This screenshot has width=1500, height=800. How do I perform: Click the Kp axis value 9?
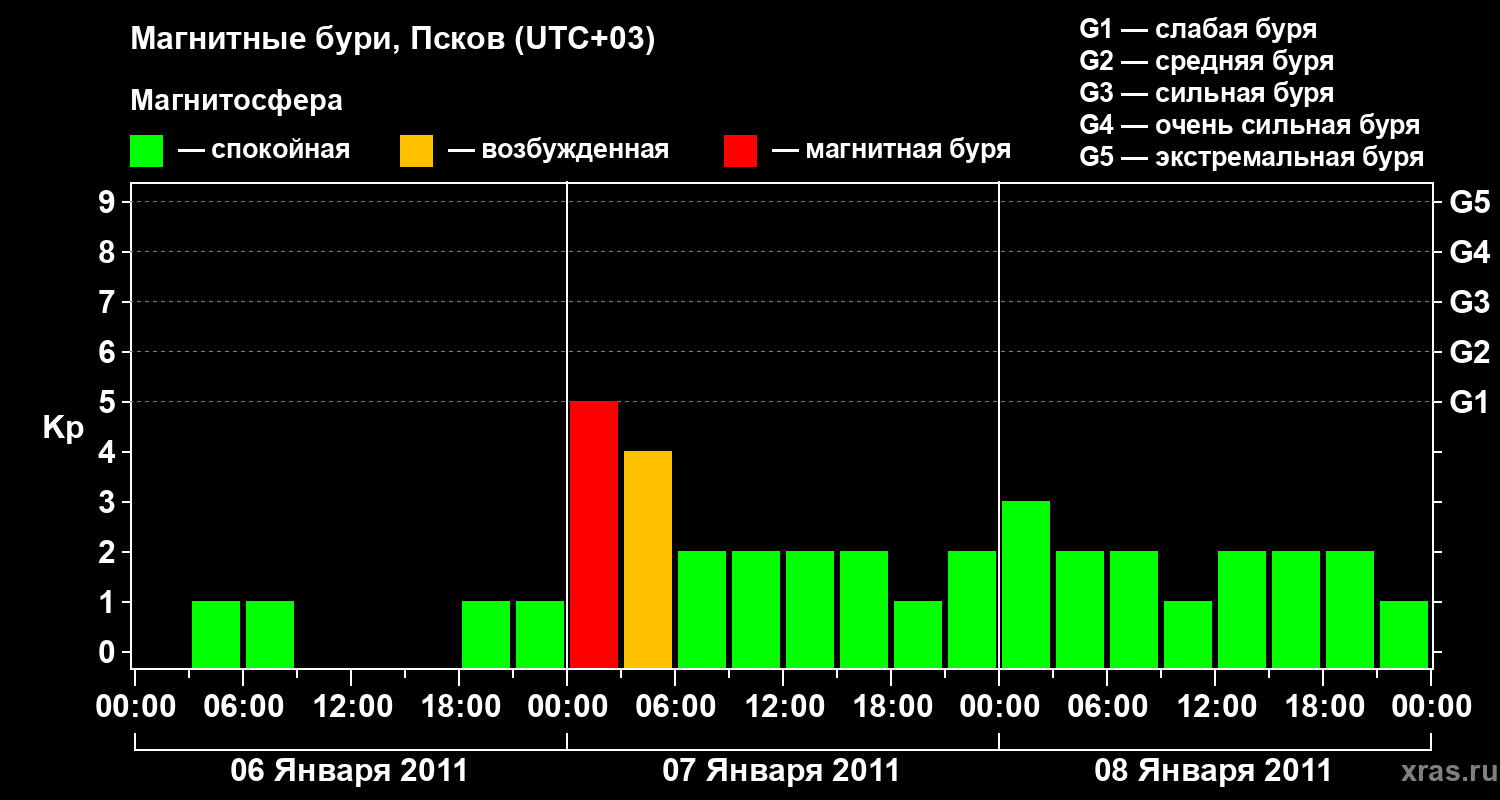pos(108,202)
